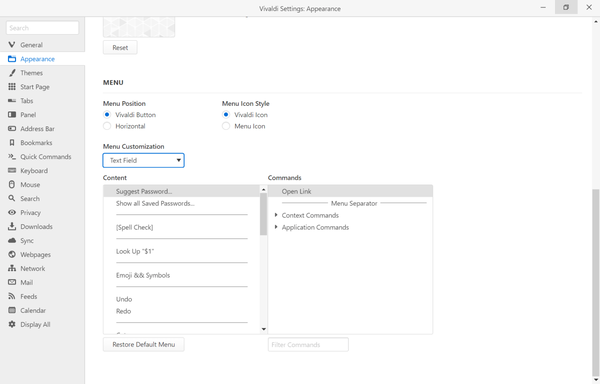Image resolution: width=600 pixels, height=384 pixels.
Task: Click the Privacy eye icon
Action: [x=12, y=212]
